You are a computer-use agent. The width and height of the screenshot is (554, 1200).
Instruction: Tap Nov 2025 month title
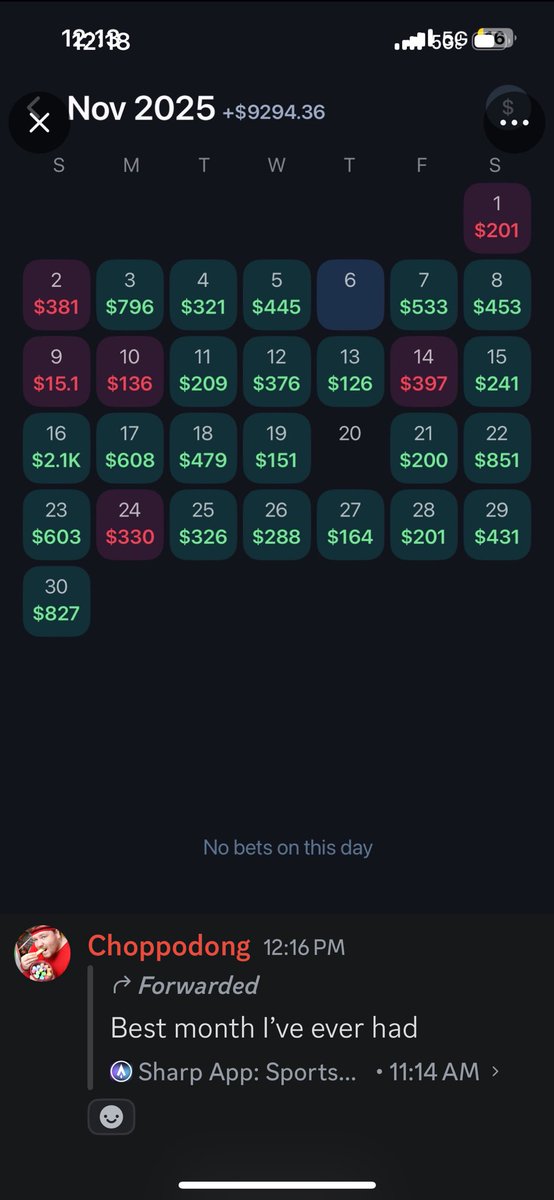(141, 108)
